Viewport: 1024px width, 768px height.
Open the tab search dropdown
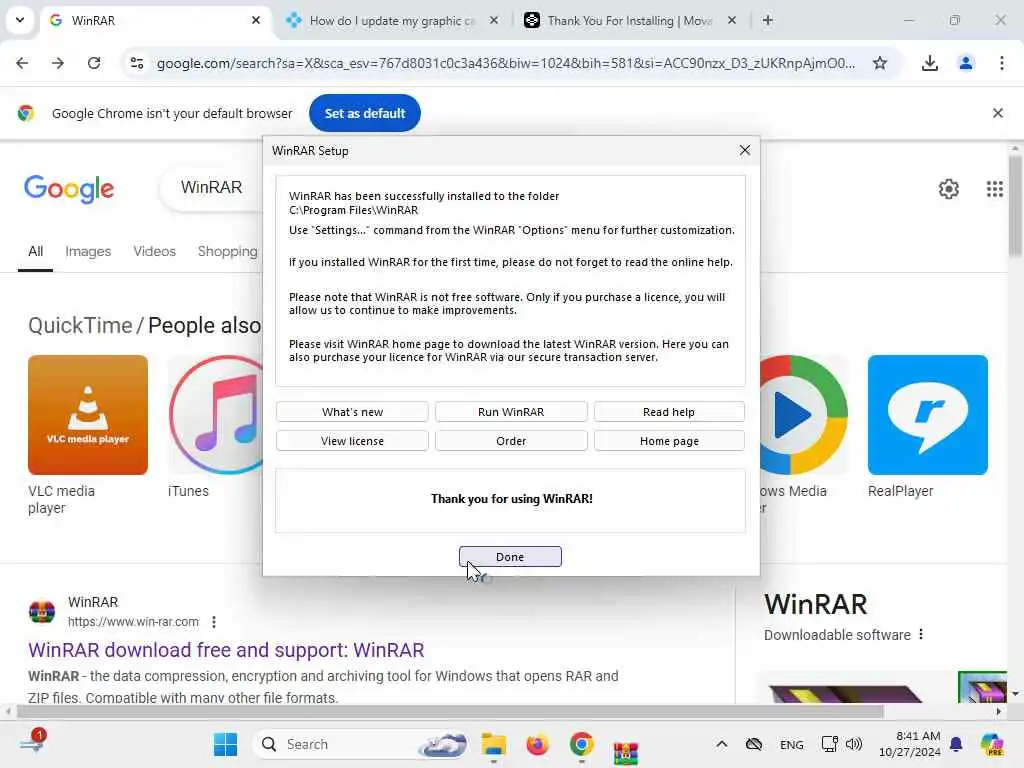tap(20, 20)
